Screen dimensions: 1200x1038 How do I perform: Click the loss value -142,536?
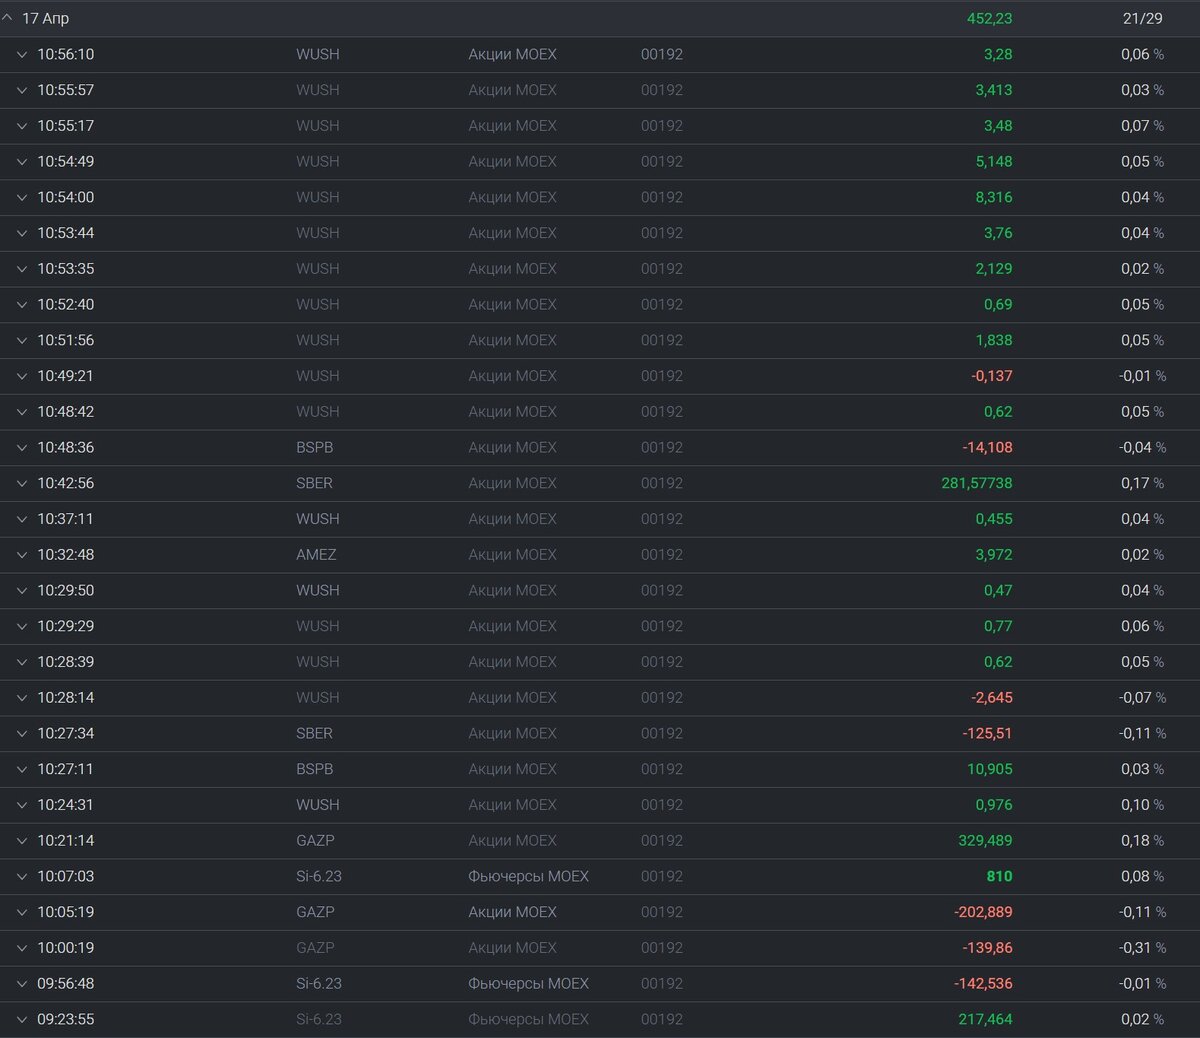point(983,984)
